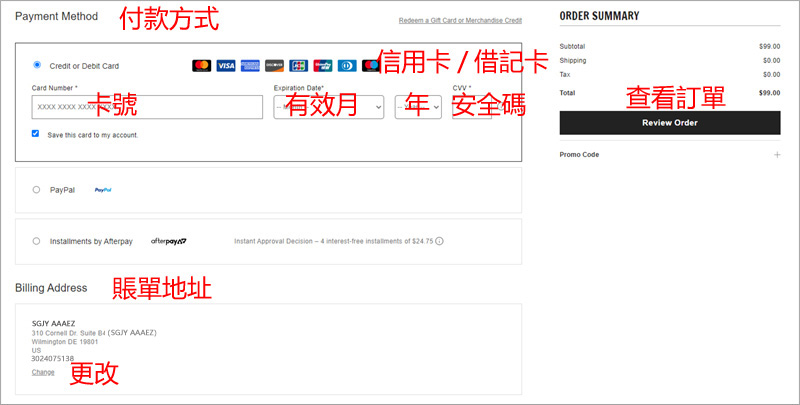Open the expiration month dropdown
800x405 pixels.
coord(328,106)
